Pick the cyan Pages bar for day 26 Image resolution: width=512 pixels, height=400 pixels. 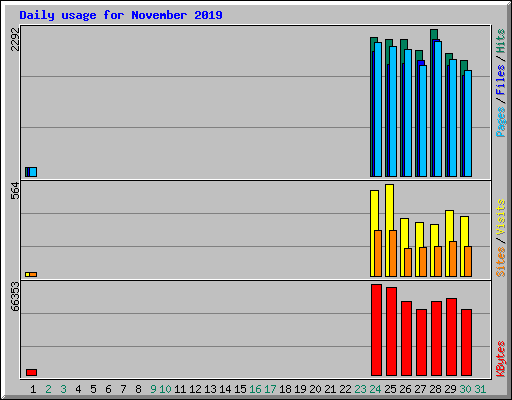pos(408,113)
